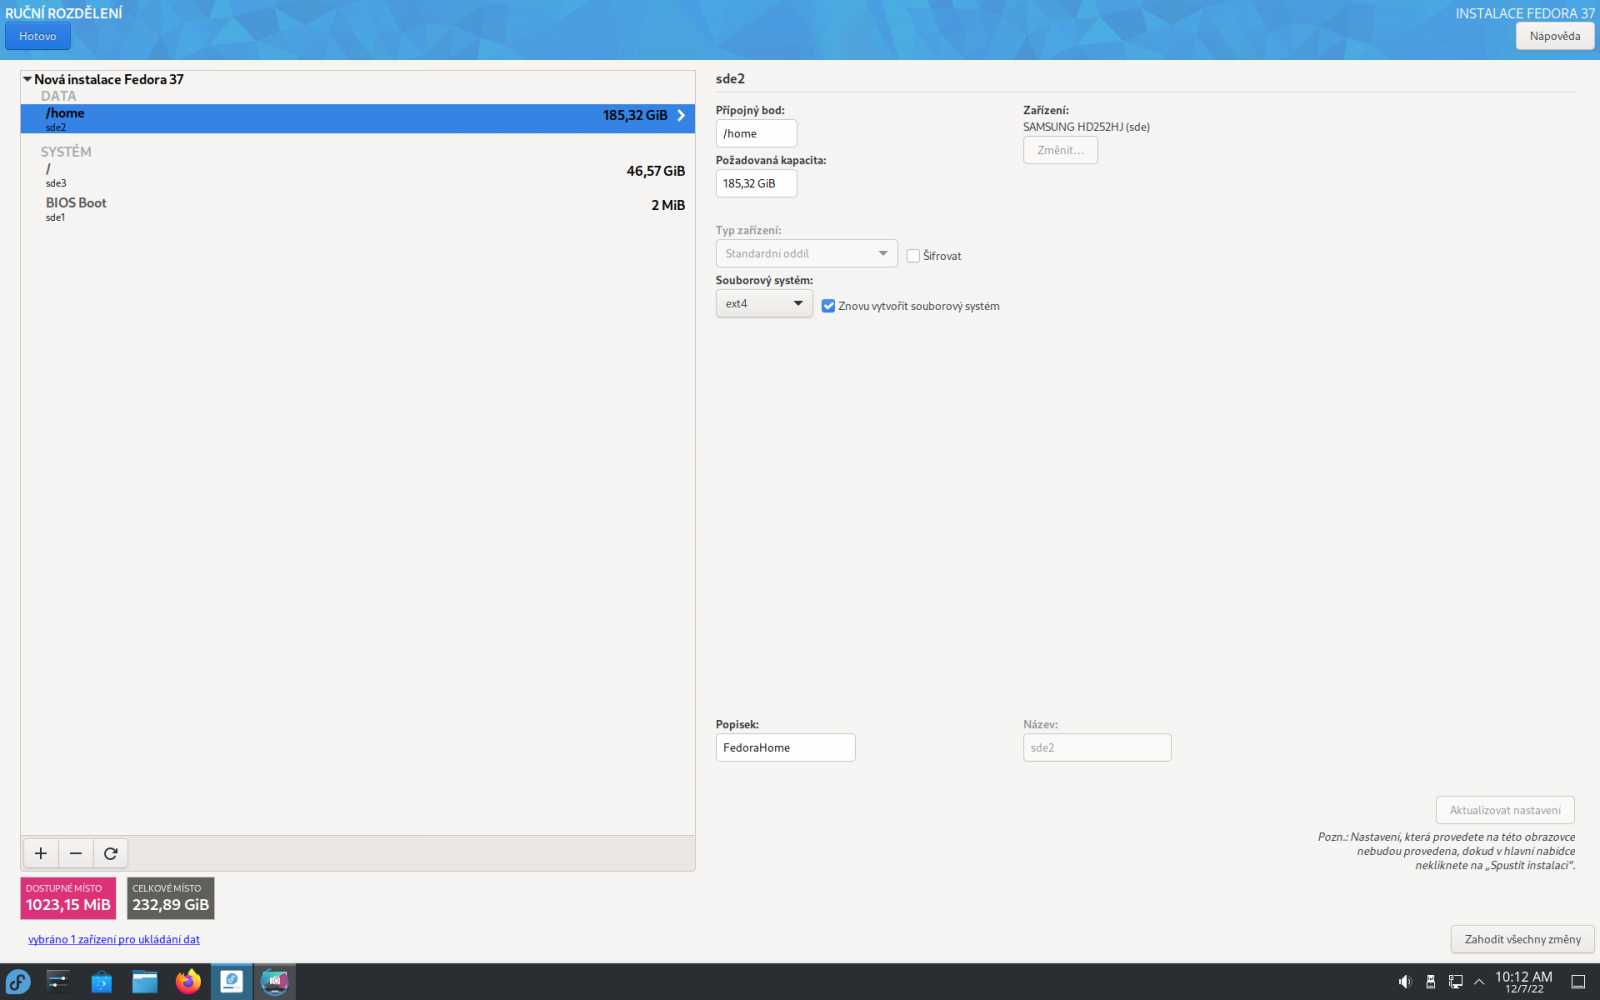Image resolution: width=1600 pixels, height=1000 pixels.
Task: Click the 46,57 GiB size value
Action: (656, 171)
